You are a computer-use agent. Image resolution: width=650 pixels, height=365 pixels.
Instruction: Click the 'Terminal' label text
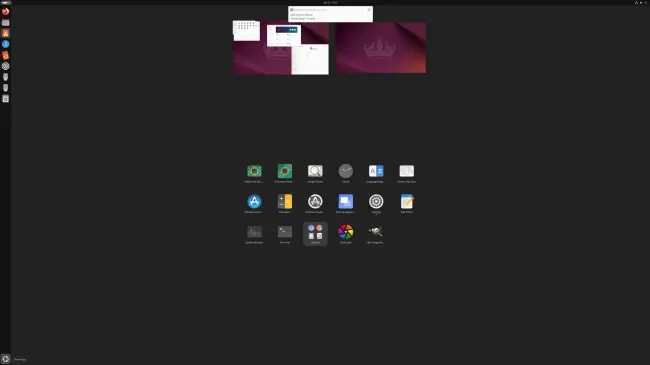pos(285,243)
